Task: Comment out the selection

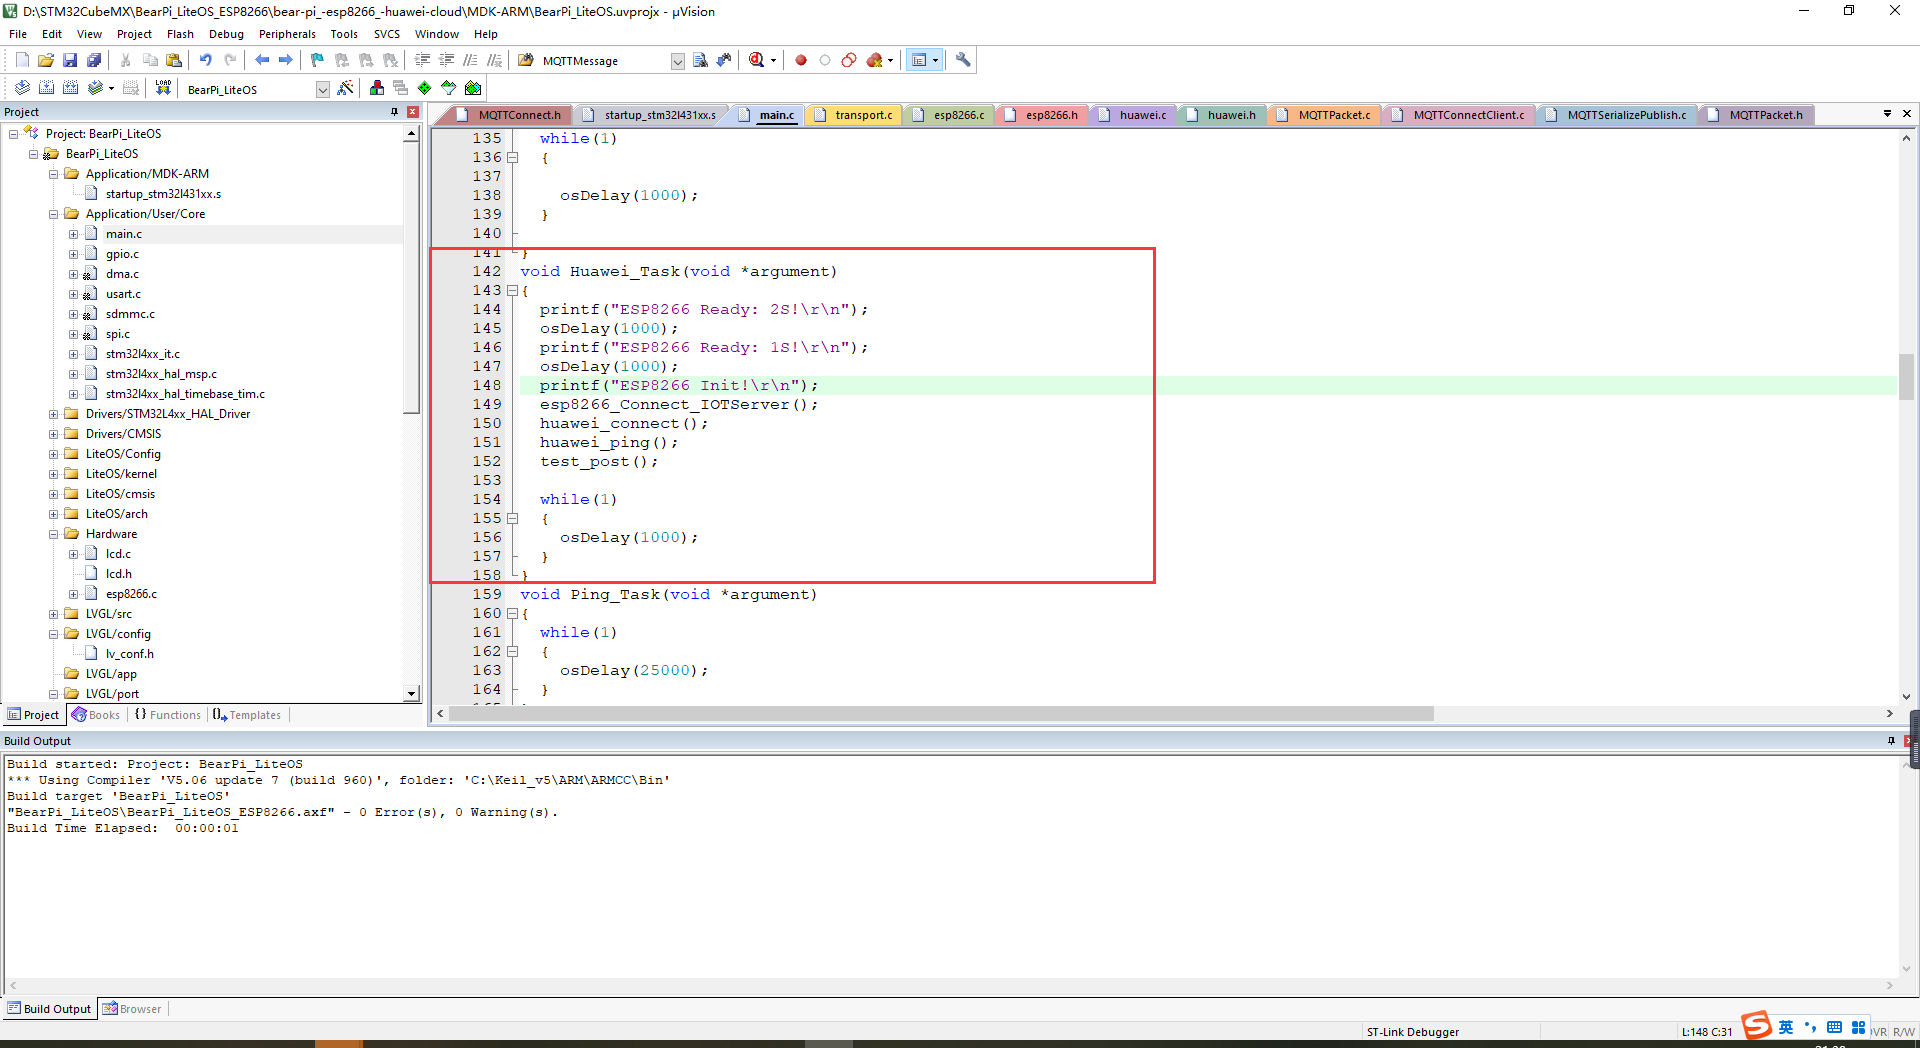Action: pos(470,60)
